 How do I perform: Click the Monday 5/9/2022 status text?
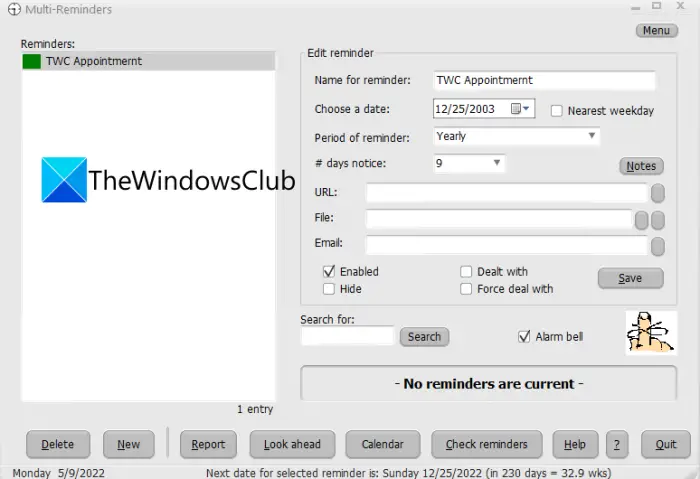pos(58,473)
